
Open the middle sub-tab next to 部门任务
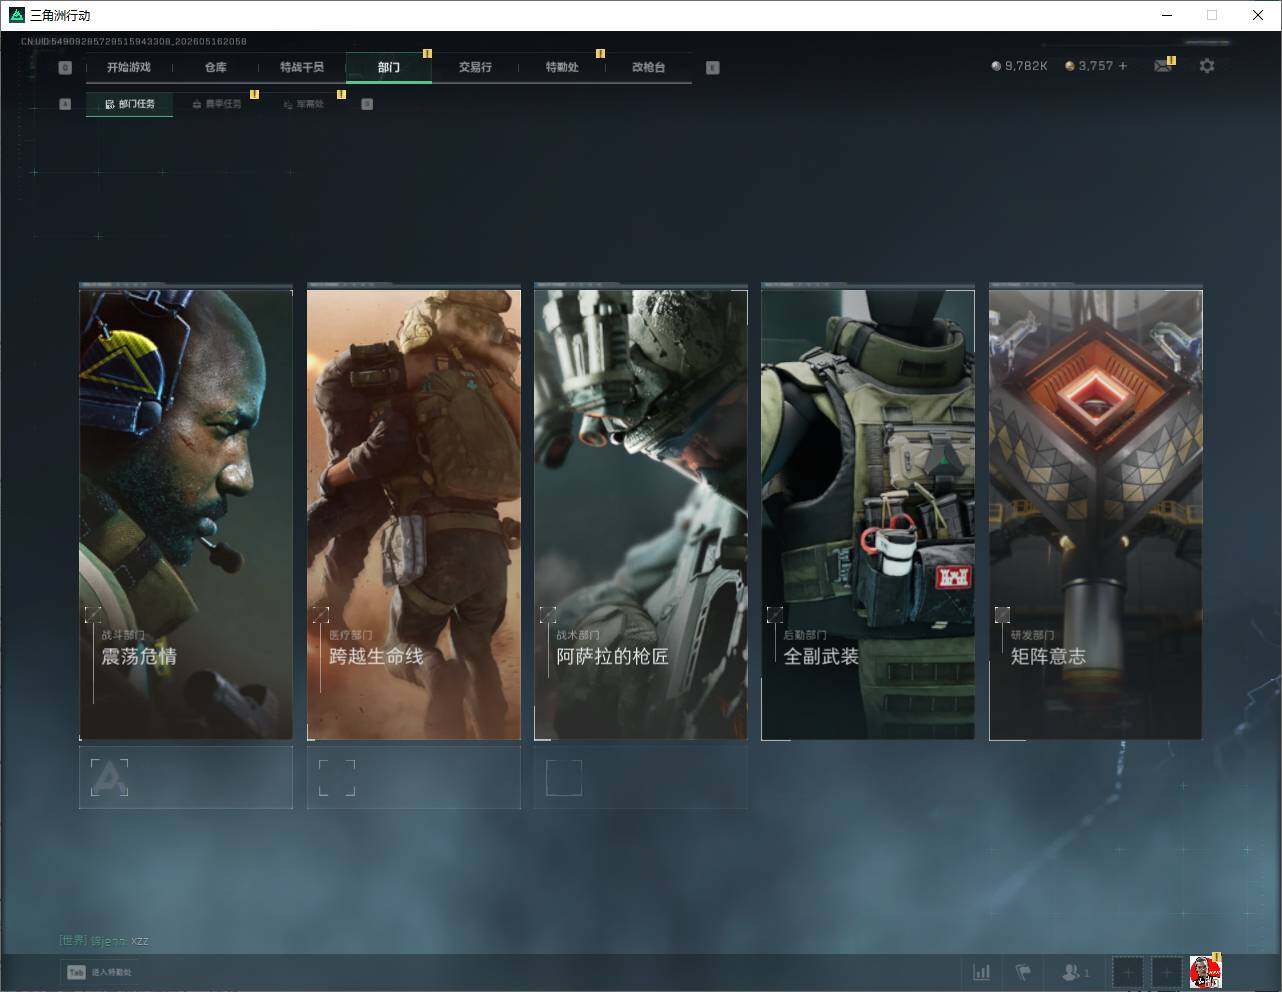point(216,104)
